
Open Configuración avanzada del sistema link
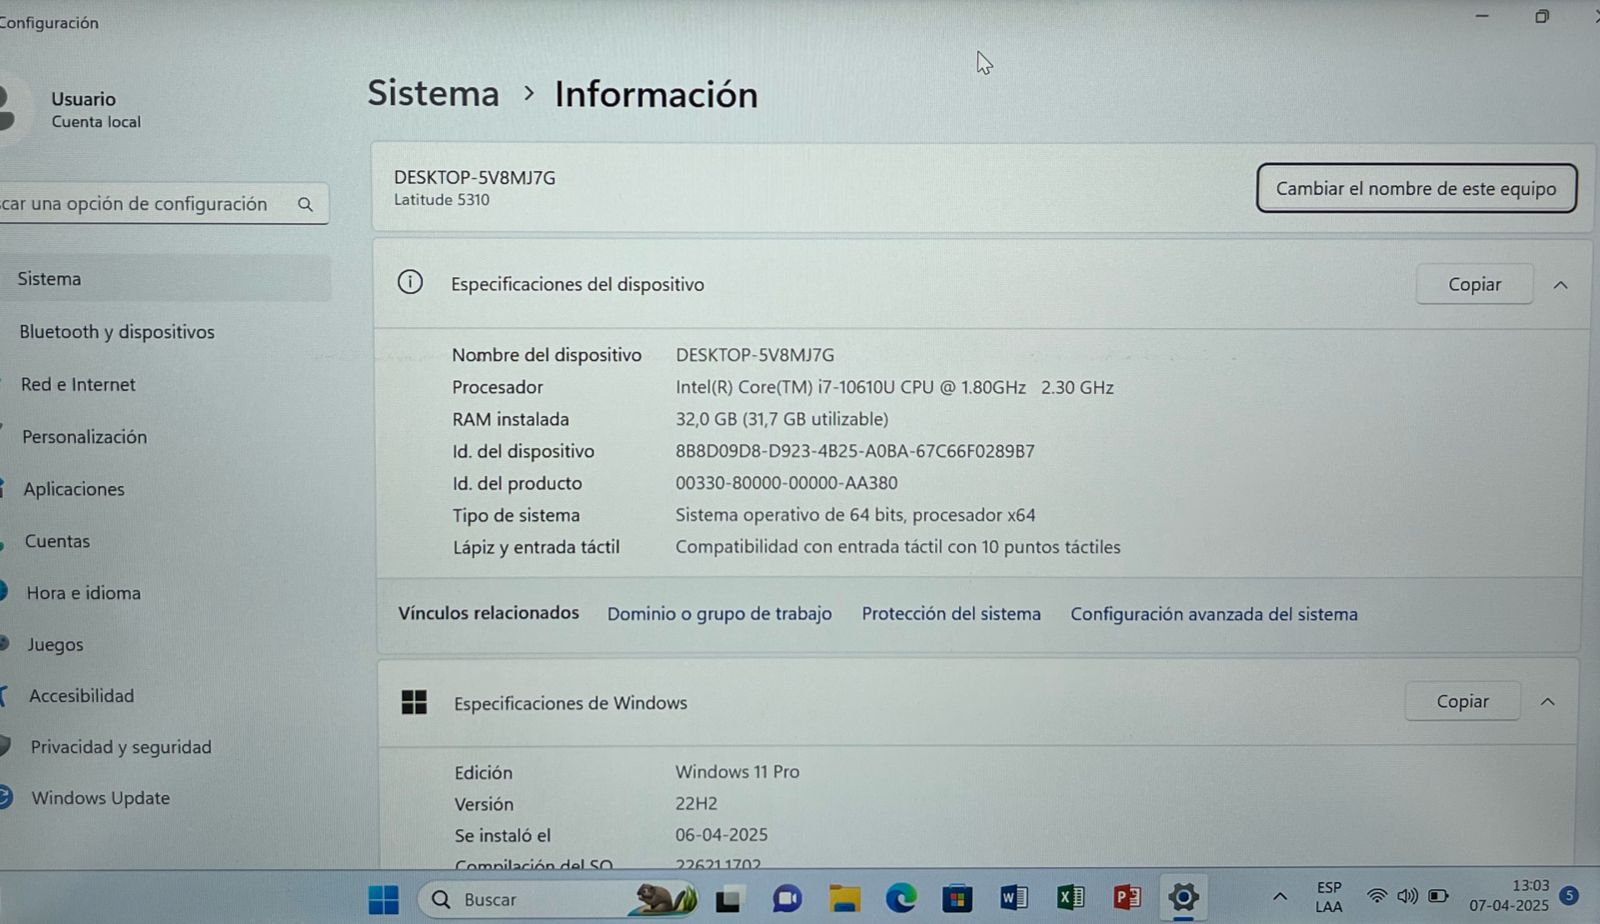pos(1214,614)
